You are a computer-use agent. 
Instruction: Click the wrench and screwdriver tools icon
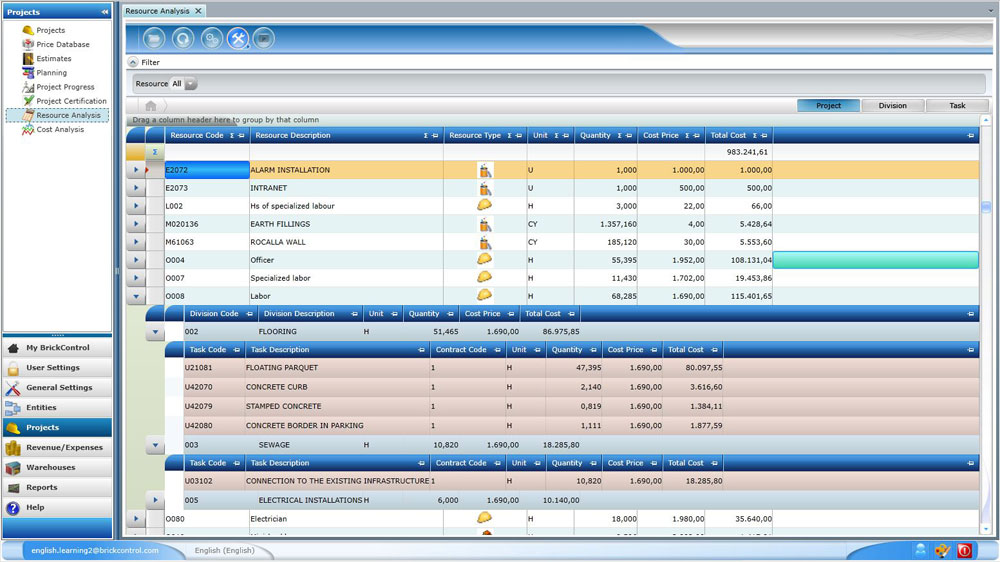pyautogui.click(x=238, y=39)
